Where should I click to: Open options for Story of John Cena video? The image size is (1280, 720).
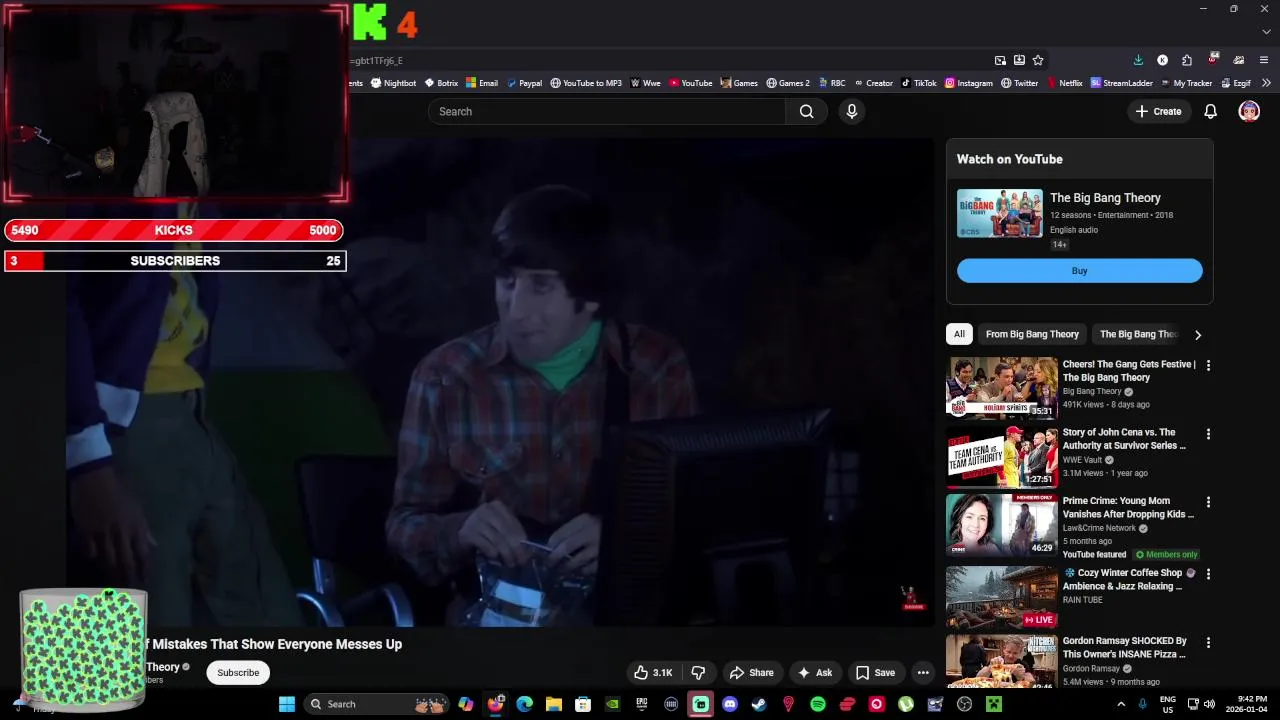1208,434
